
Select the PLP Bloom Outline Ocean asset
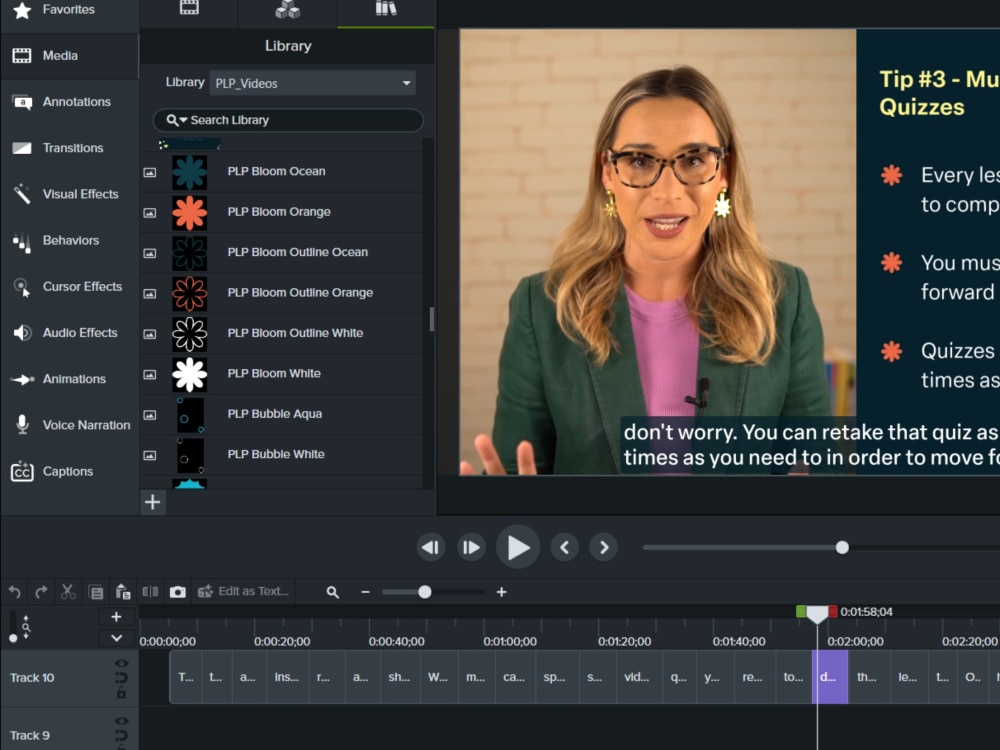pyautogui.click(x=281, y=253)
